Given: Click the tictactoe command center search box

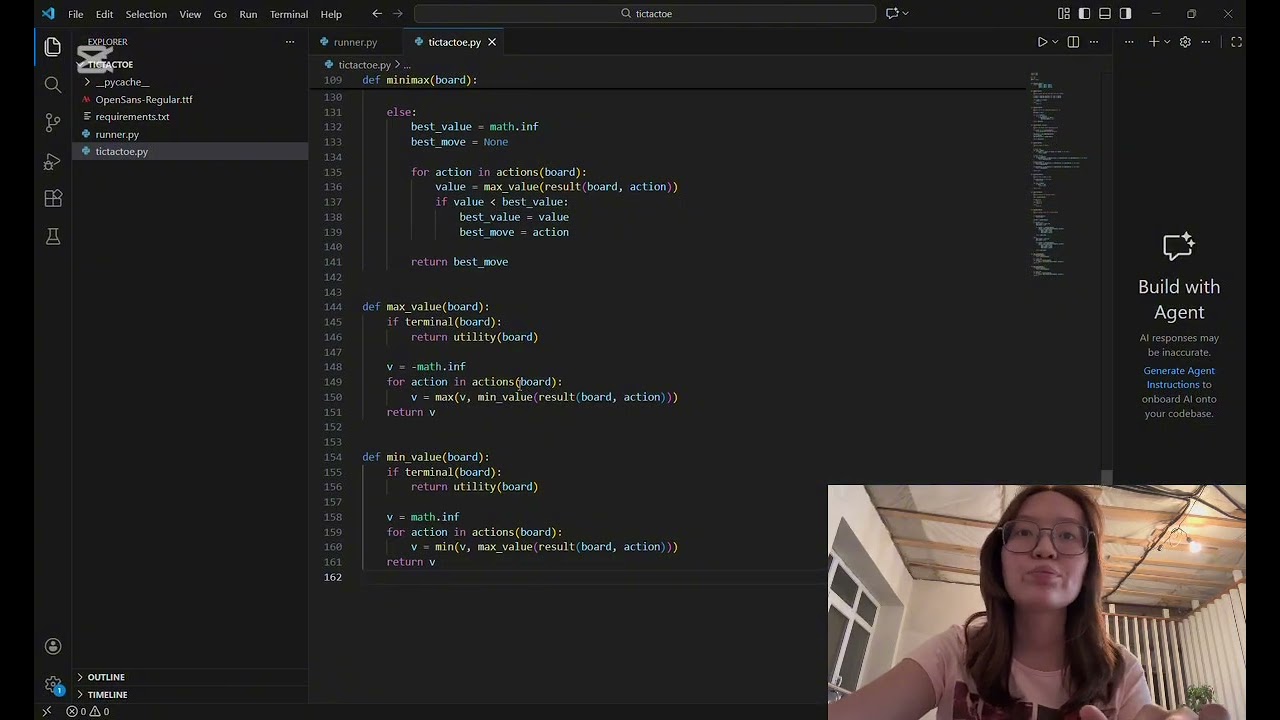Looking at the screenshot, I should [x=645, y=14].
